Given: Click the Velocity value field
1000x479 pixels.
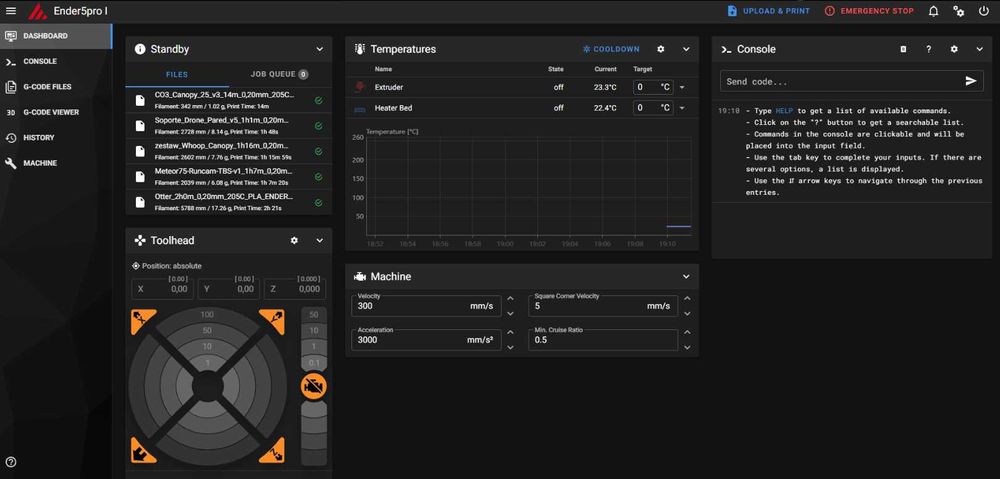Looking at the screenshot, I should coord(425,306).
